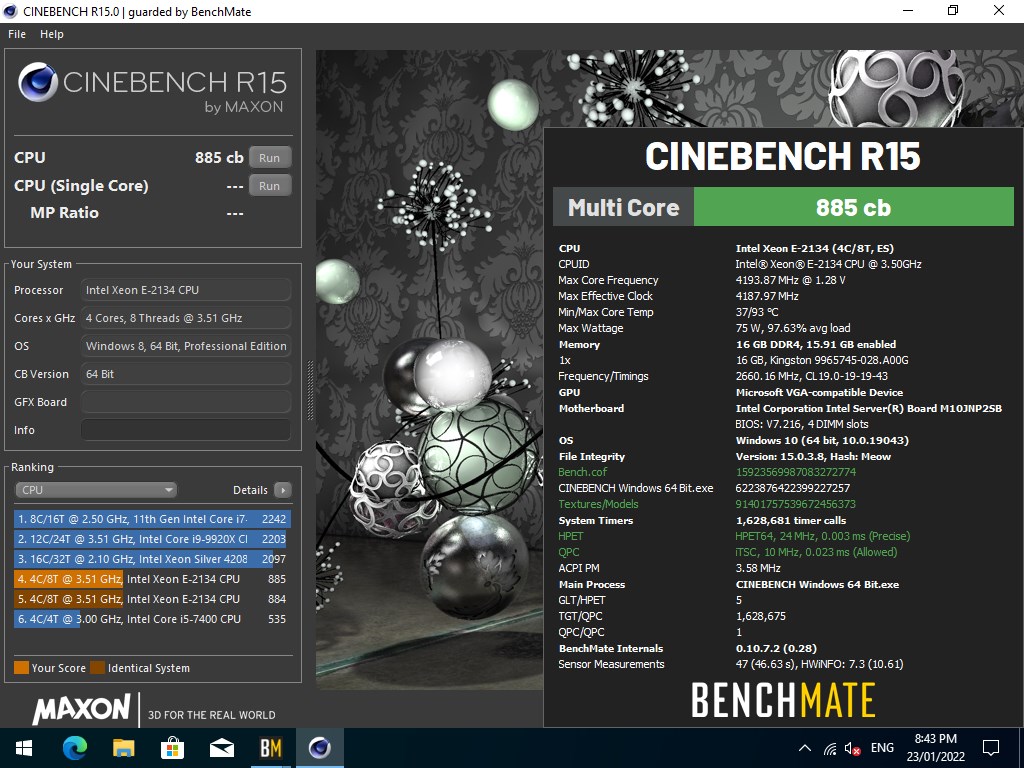
Task: Select the Processor field Intel Xeon E-2134
Action: tap(186, 290)
